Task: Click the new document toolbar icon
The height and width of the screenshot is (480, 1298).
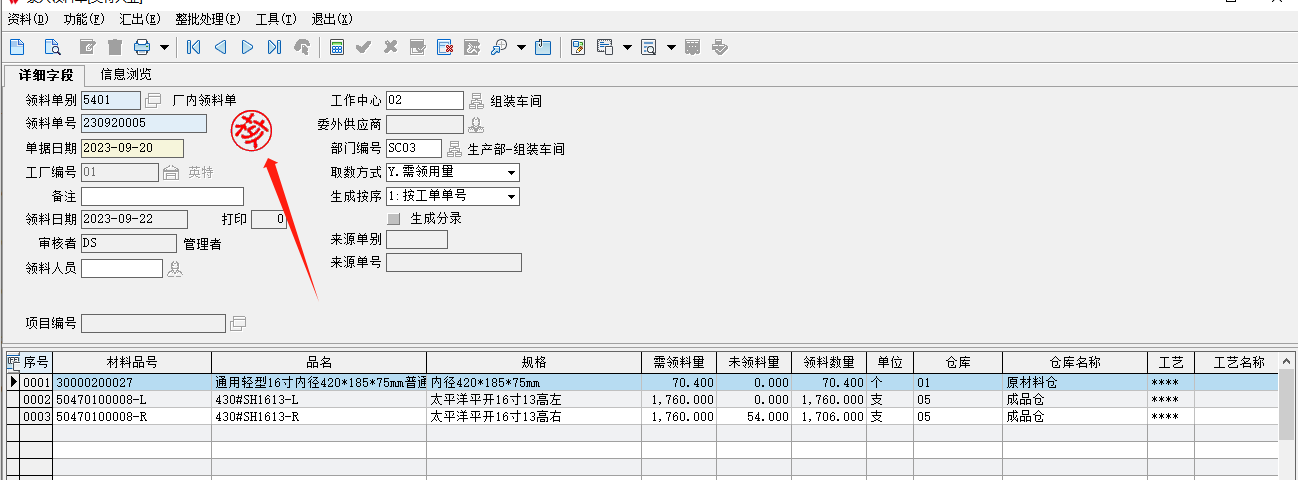Action: tap(17, 47)
